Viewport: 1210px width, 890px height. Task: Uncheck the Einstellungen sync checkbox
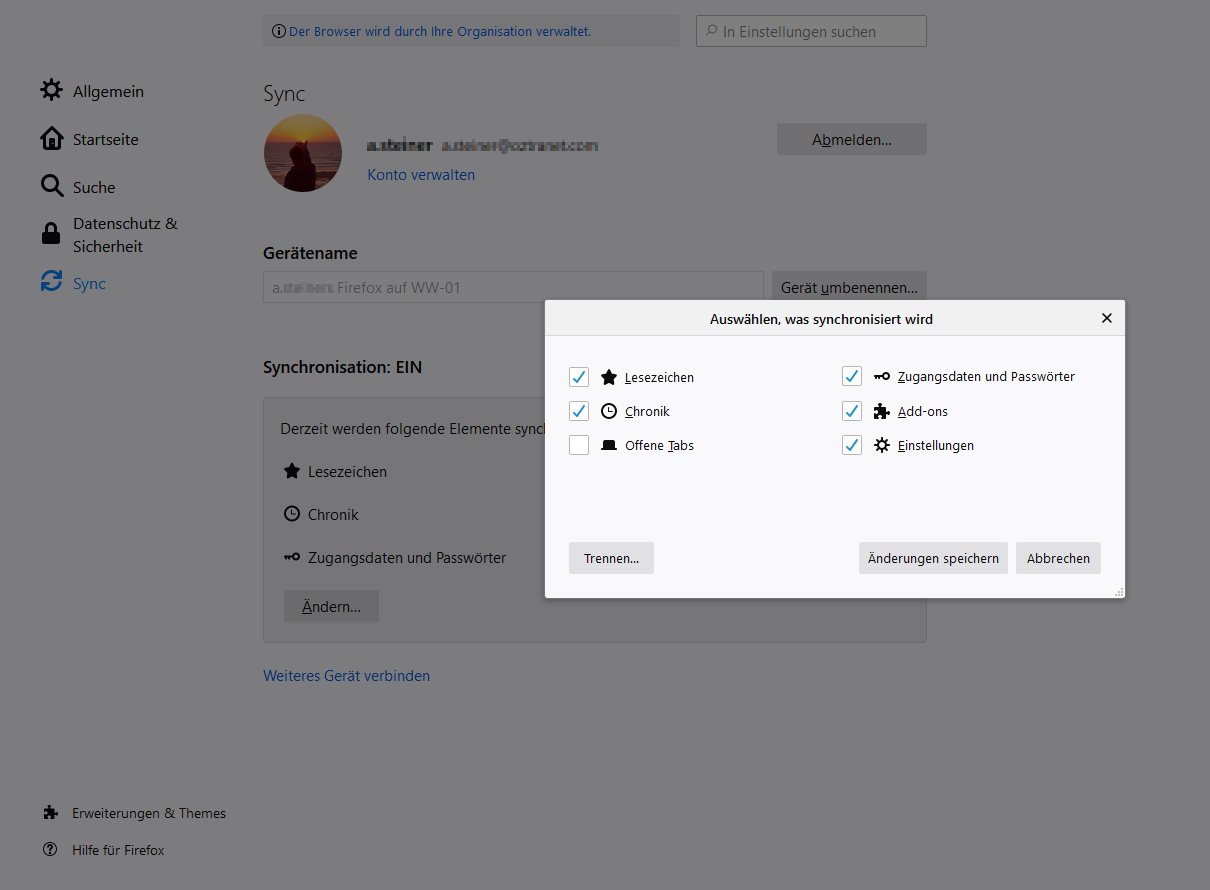[x=852, y=445]
